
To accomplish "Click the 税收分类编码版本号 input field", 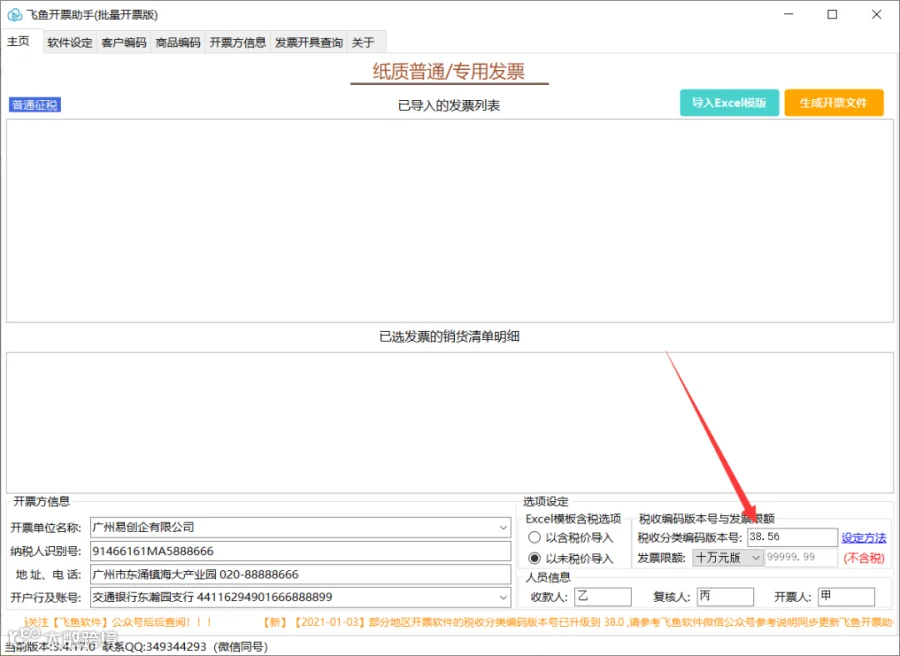I will (x=792, y=537).
